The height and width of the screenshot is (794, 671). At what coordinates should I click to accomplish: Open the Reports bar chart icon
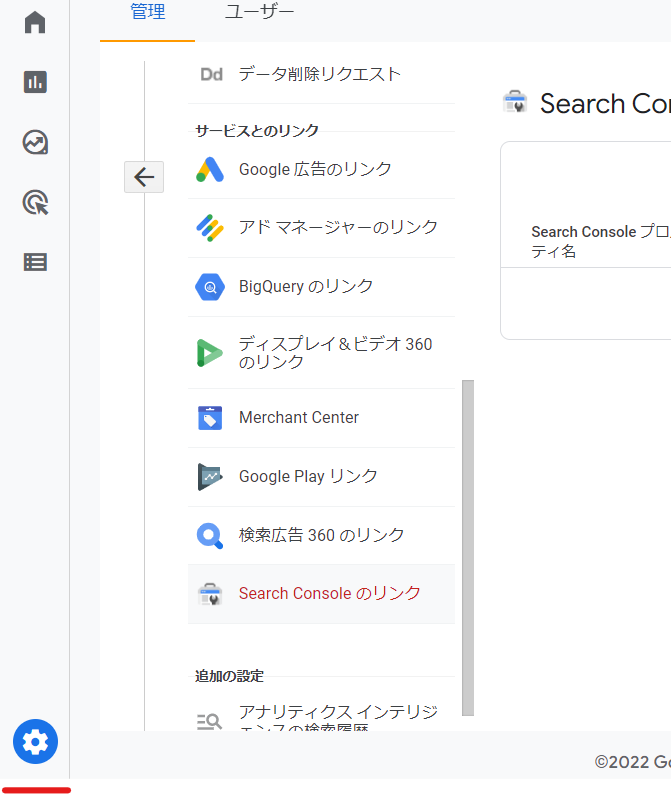click(x=35, y=82)
